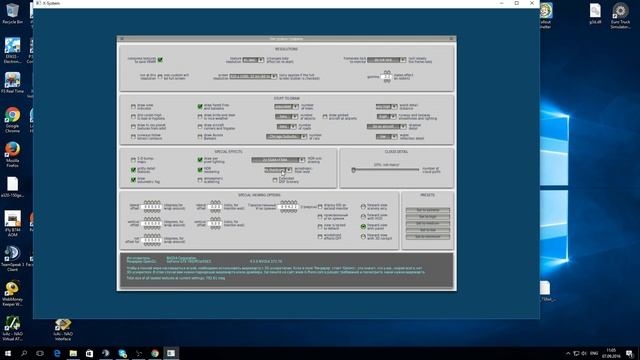Open the texture resolution dropdown
The image size is (640, 360).
[x=253, y=60]
